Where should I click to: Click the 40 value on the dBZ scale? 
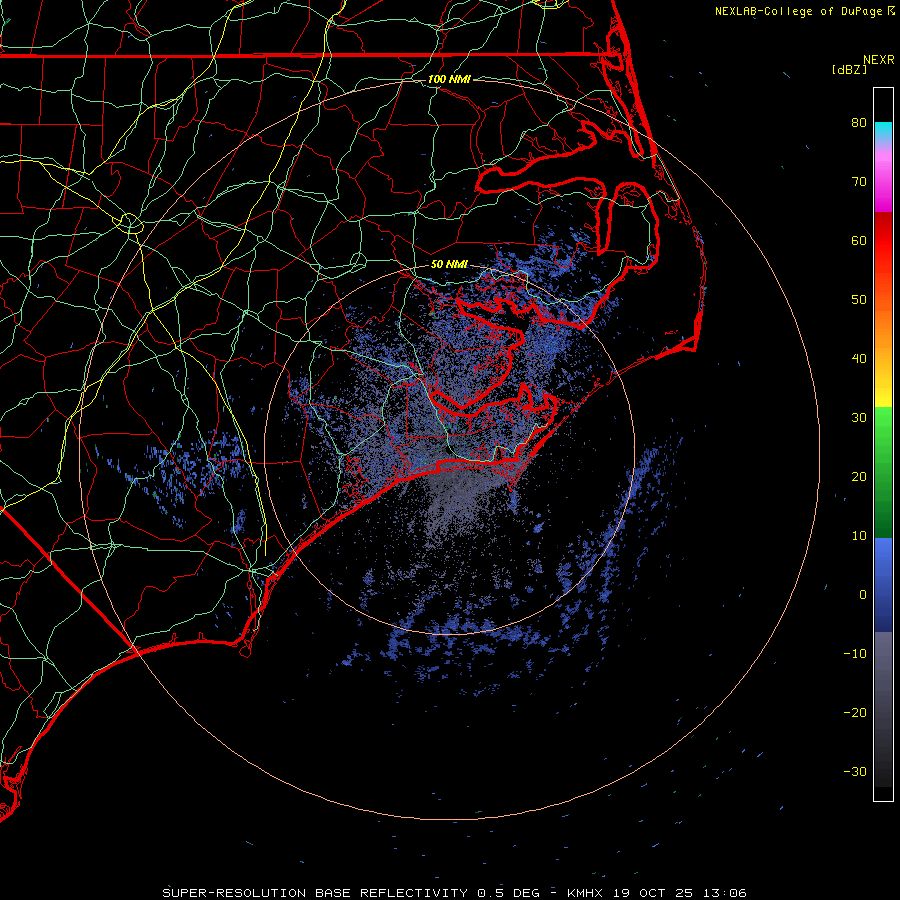tap(859, 359)
